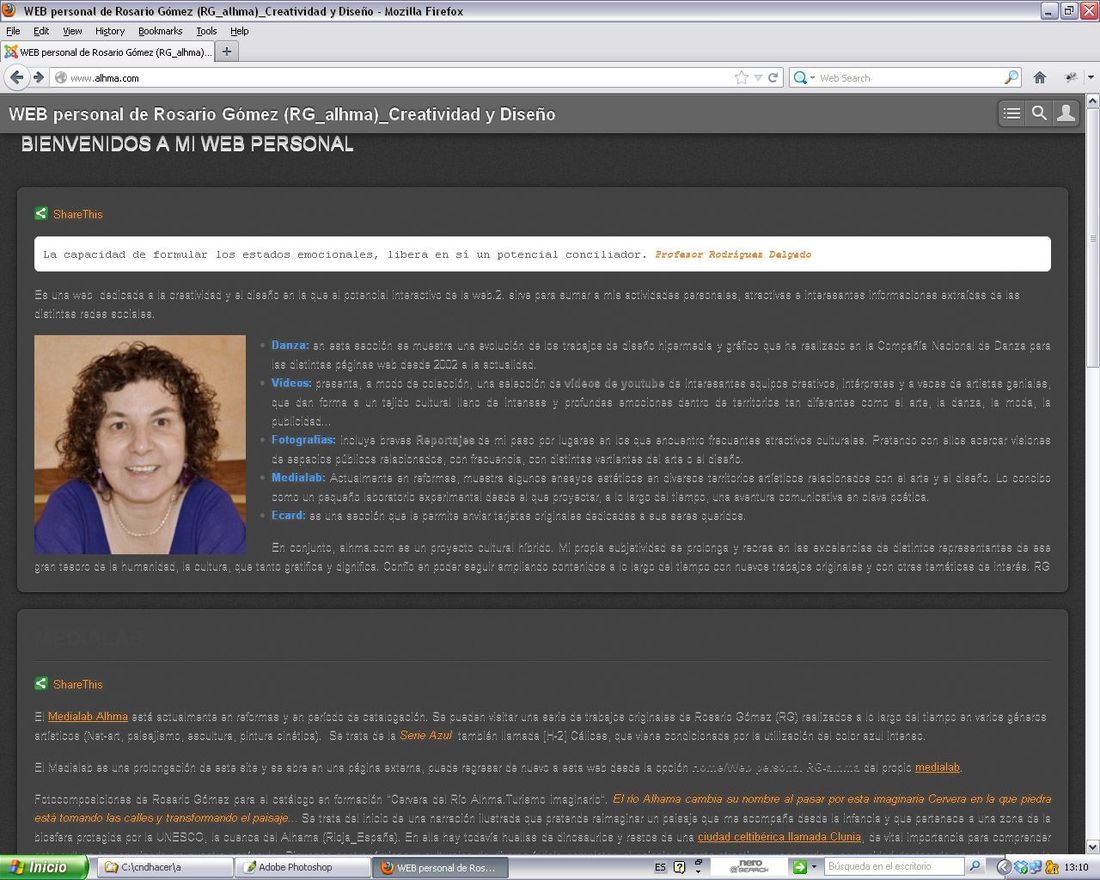Go forward using the Firefox forward arrow
Screen dimensions: 1100x880
(x=39, y=77)
